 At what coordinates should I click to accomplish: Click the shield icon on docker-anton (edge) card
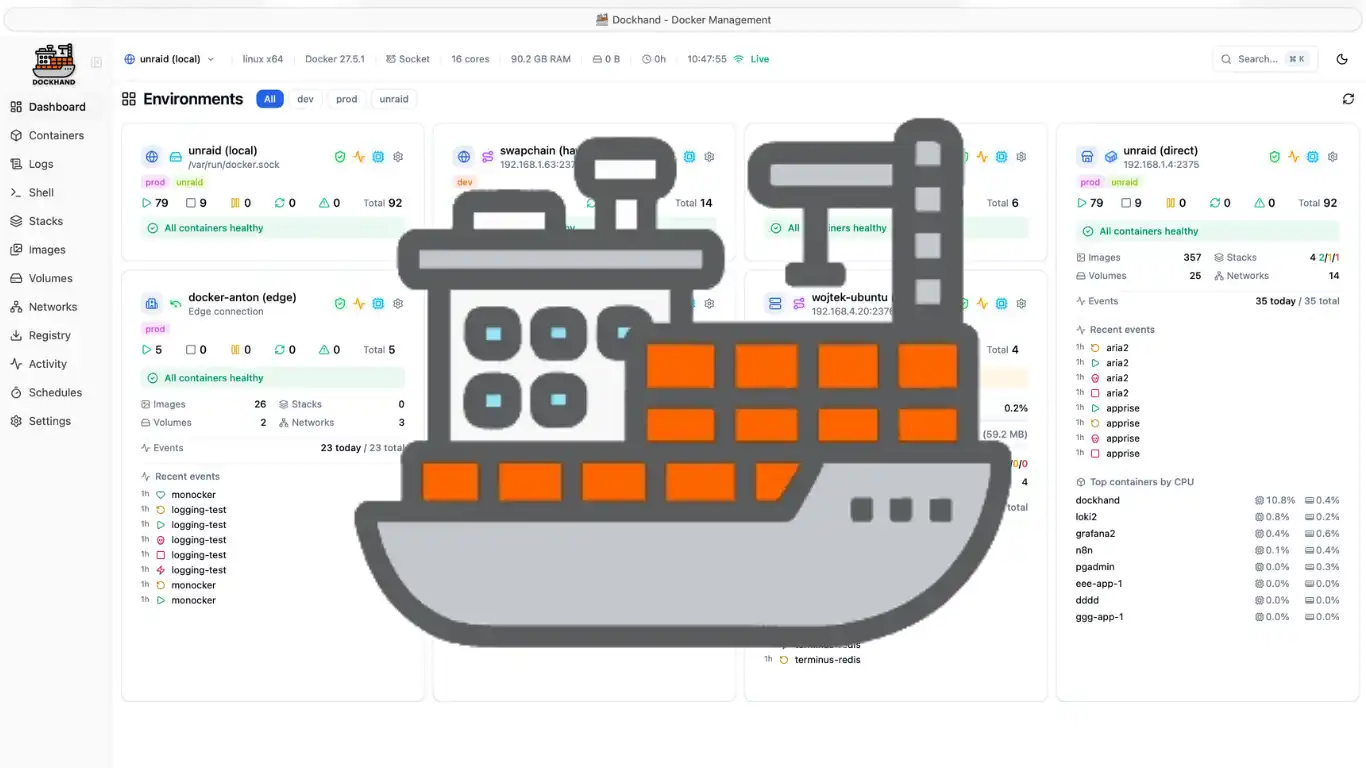(x=340, y=304)
